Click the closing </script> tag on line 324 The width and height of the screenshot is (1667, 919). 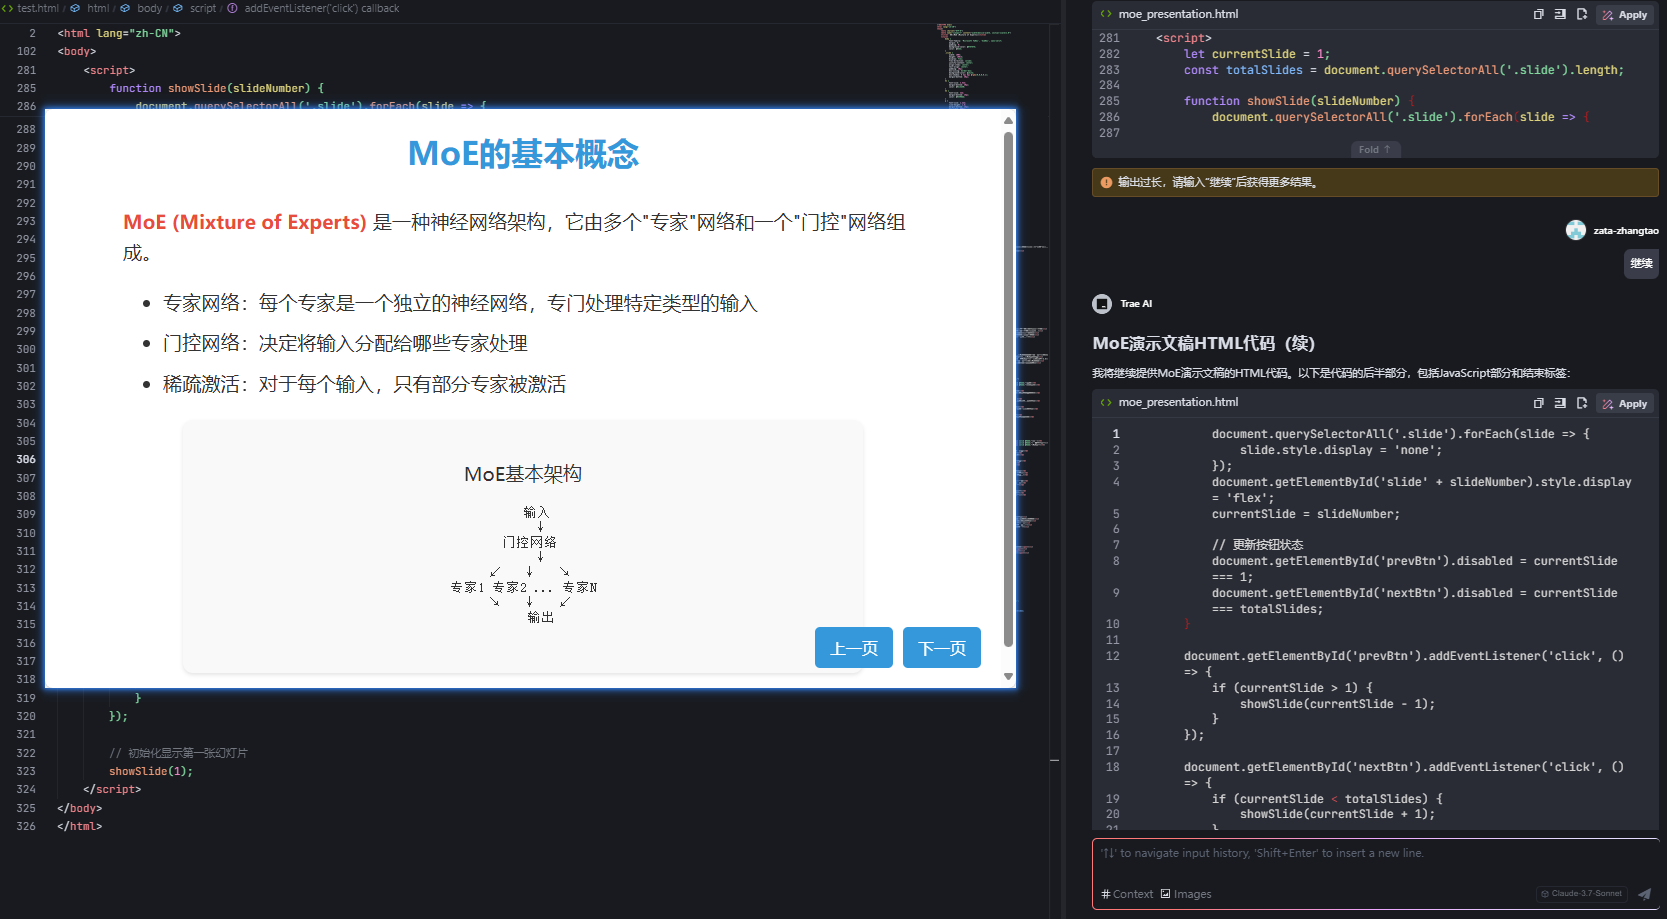pyautogui.click(x=112, y=789)
